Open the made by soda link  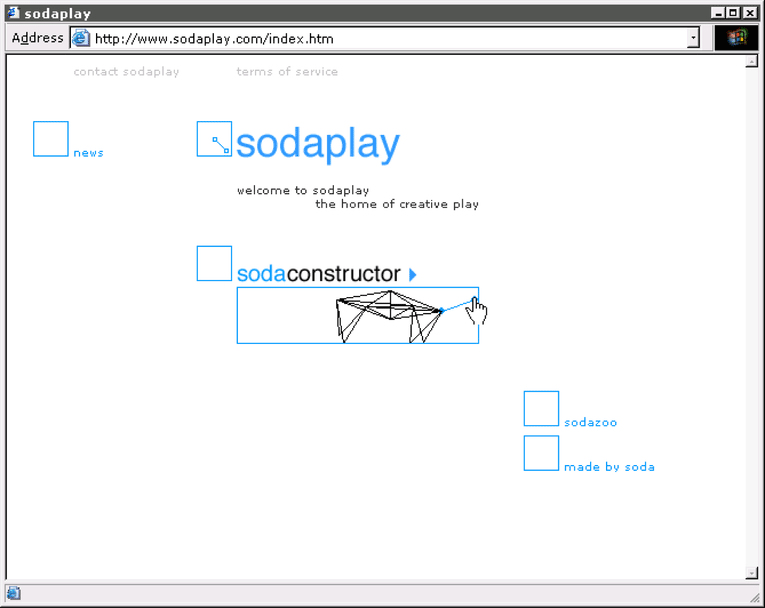609,467
